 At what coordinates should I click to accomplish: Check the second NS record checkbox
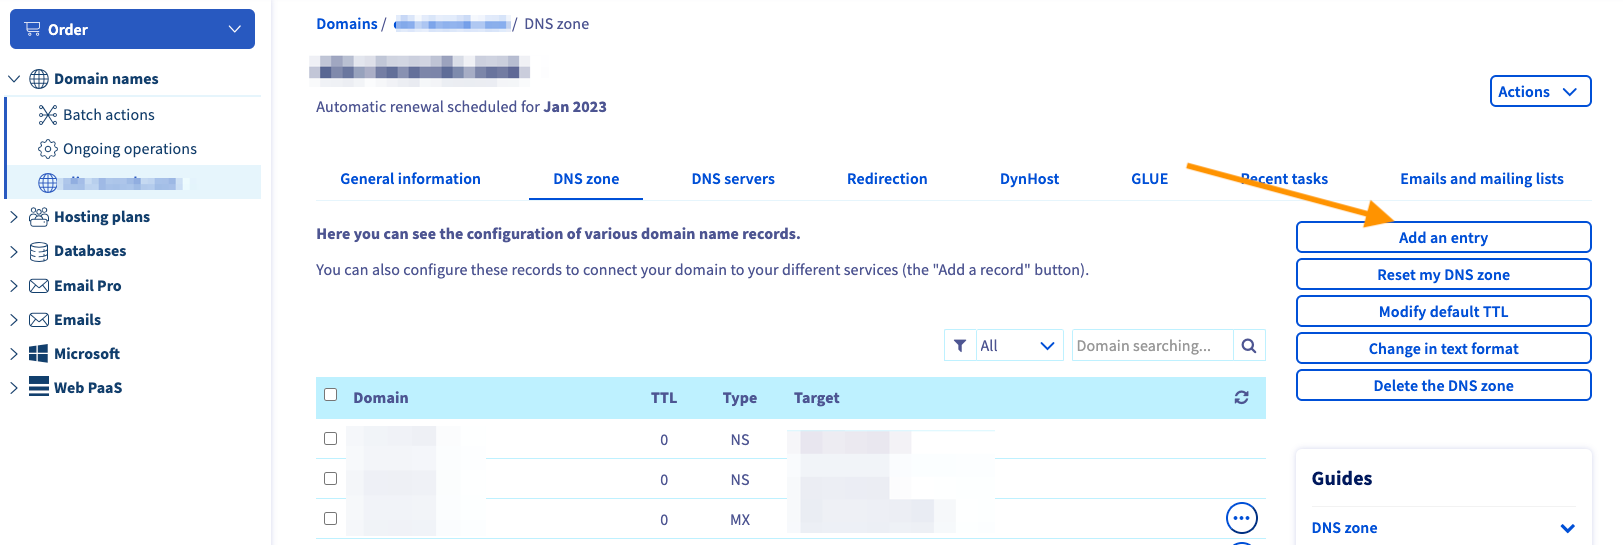pos(331,478)
